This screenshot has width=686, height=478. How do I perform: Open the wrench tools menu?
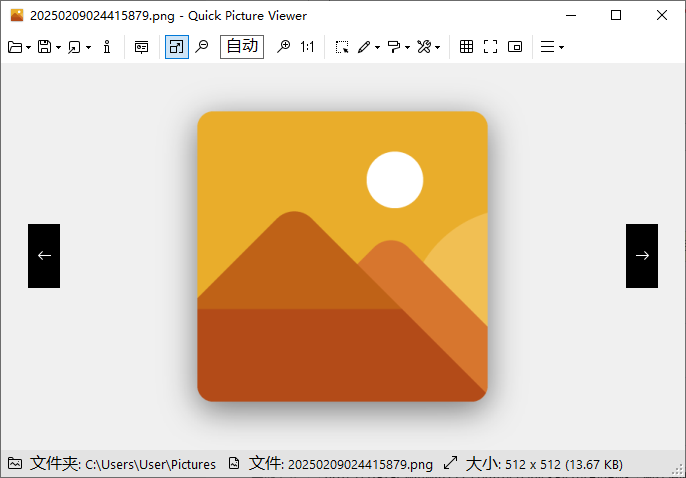click(428, 47)
